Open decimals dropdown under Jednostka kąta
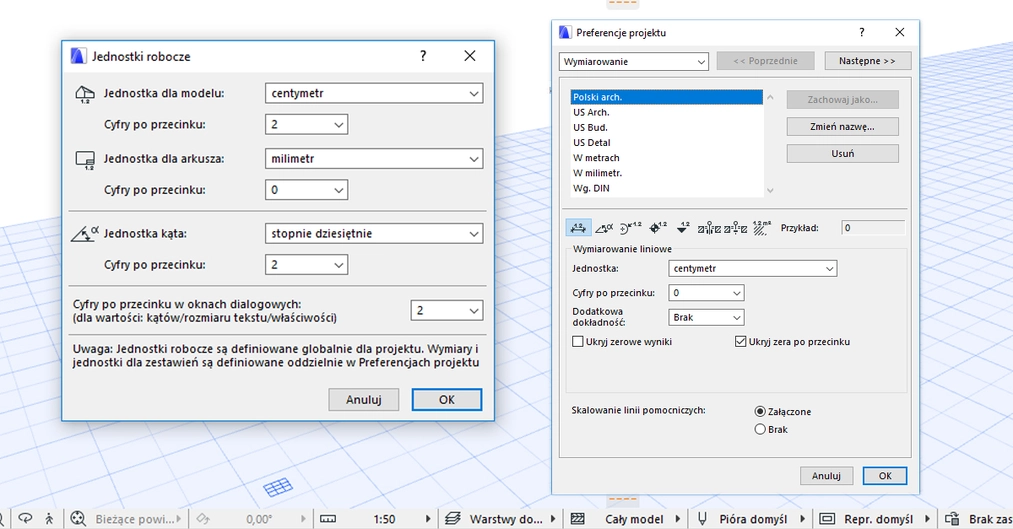This screenshot has height=529, width=1013. (306, 264)
